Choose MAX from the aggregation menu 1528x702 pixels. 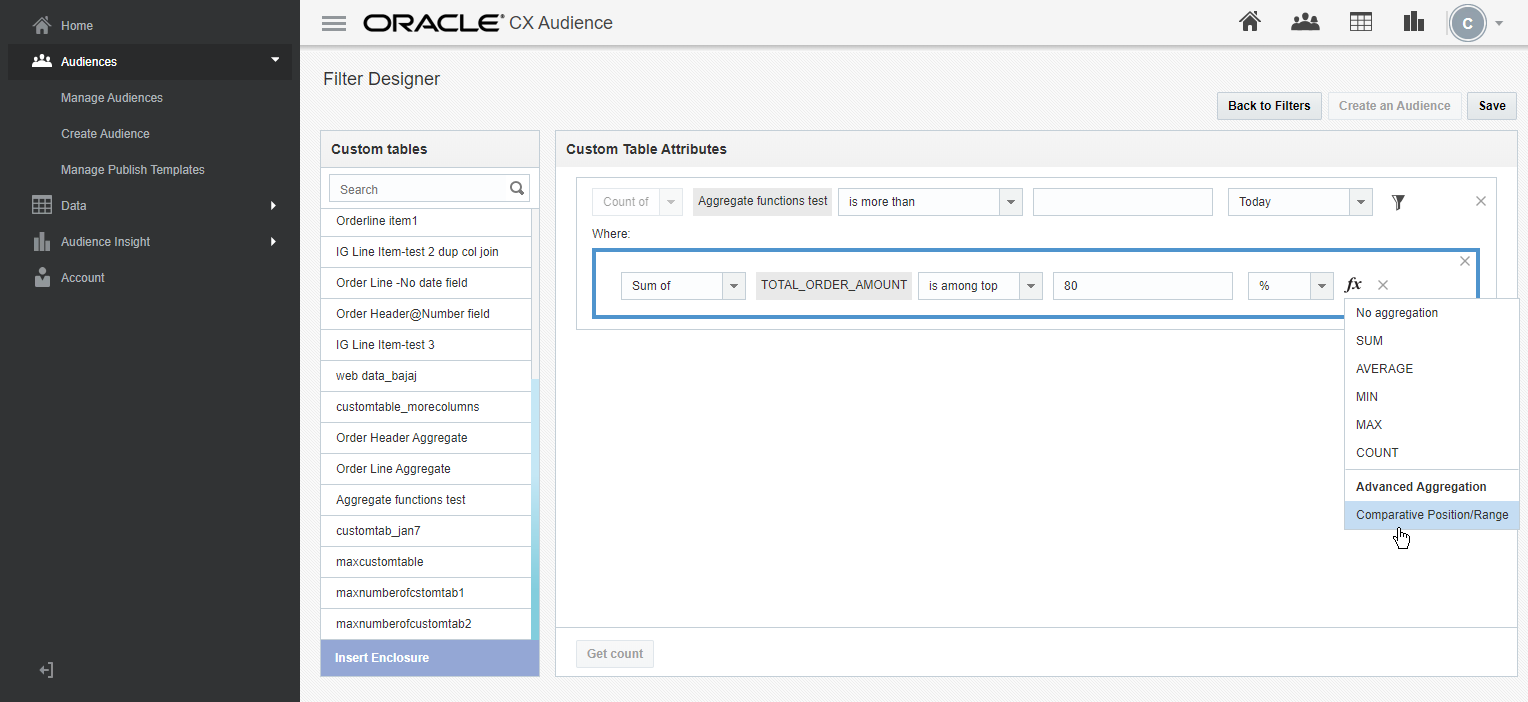[x=1368, y=424]
